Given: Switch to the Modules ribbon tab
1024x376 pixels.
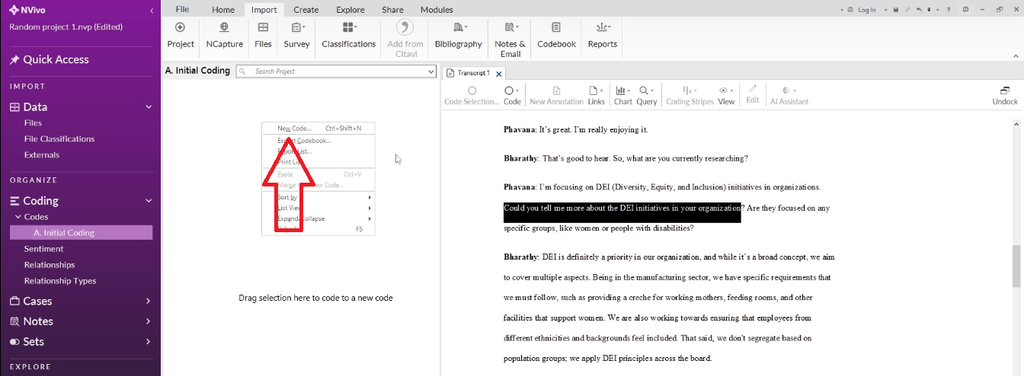Looking at the screenshot, I should 436,10.
